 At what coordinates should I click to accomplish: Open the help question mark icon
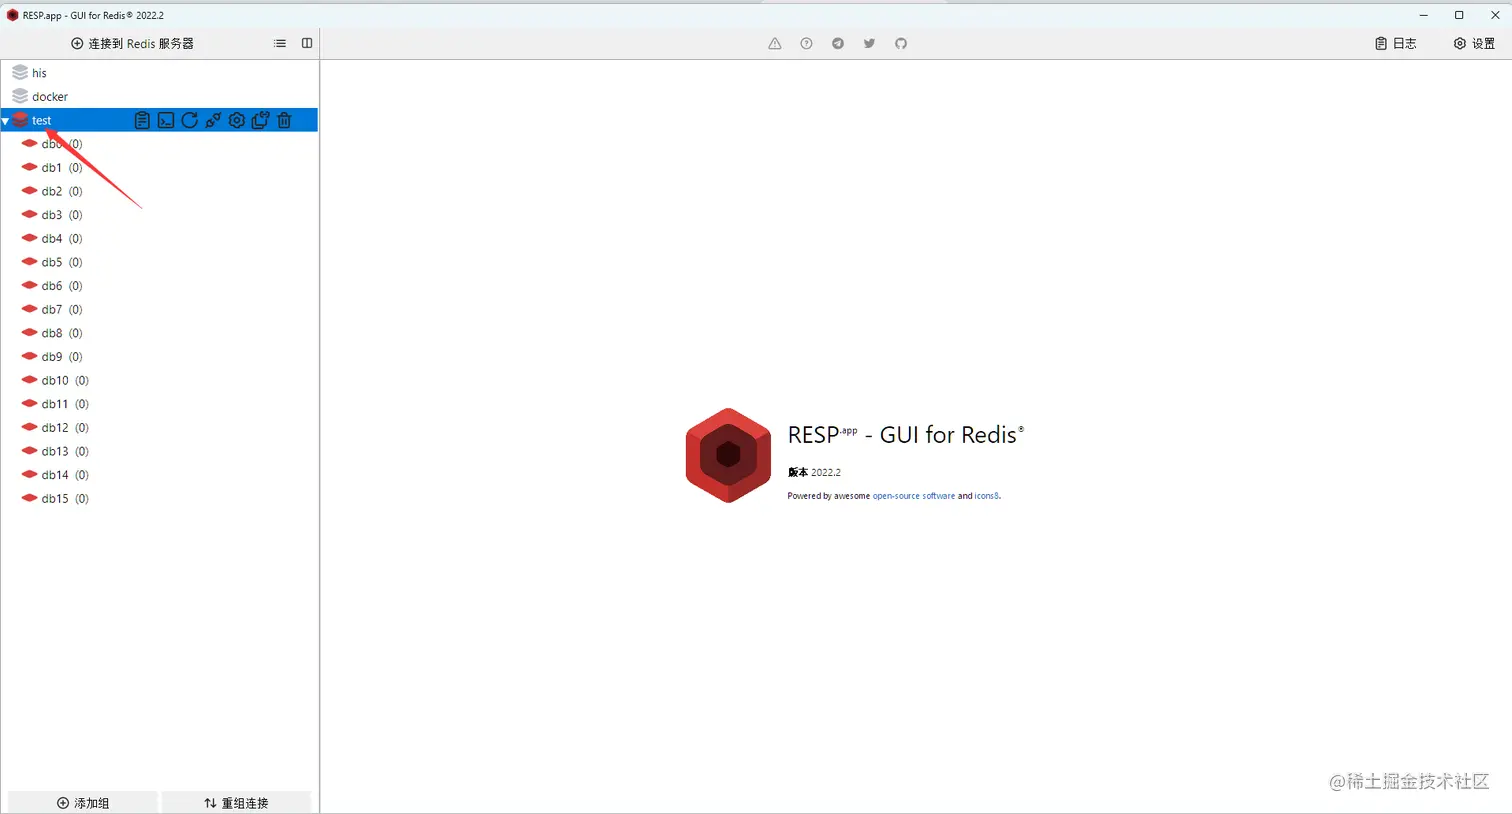click(806, 43)
